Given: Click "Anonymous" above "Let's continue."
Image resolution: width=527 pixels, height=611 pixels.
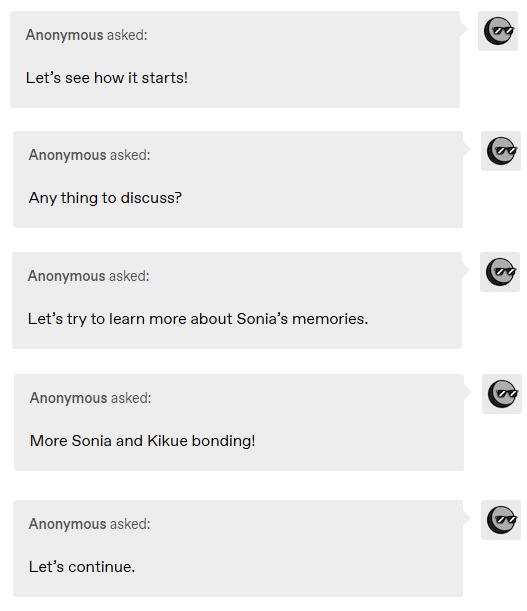Looking at the screenshot, I should click(x=67, y=524).
